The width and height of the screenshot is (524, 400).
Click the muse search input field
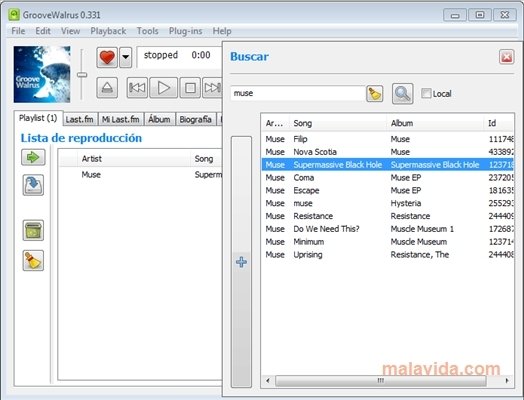[297, 93]
